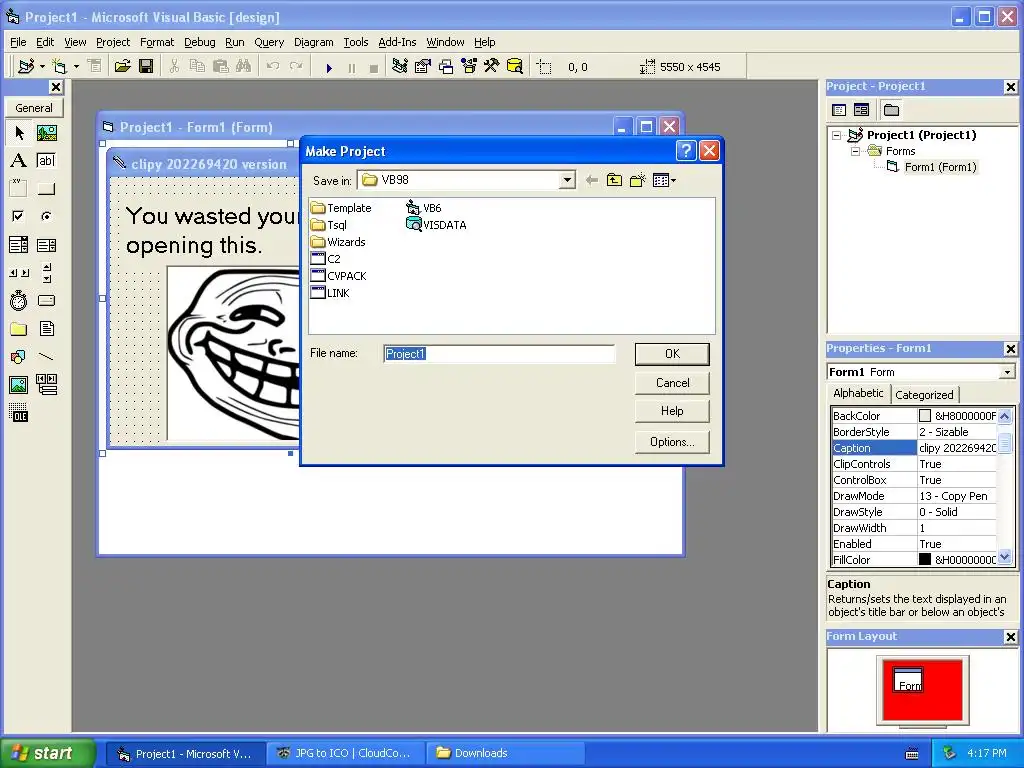Collapse the Forms folder node
This screenshot has width=1024, height=768.
pyautogui.click(x=855, y=151)
